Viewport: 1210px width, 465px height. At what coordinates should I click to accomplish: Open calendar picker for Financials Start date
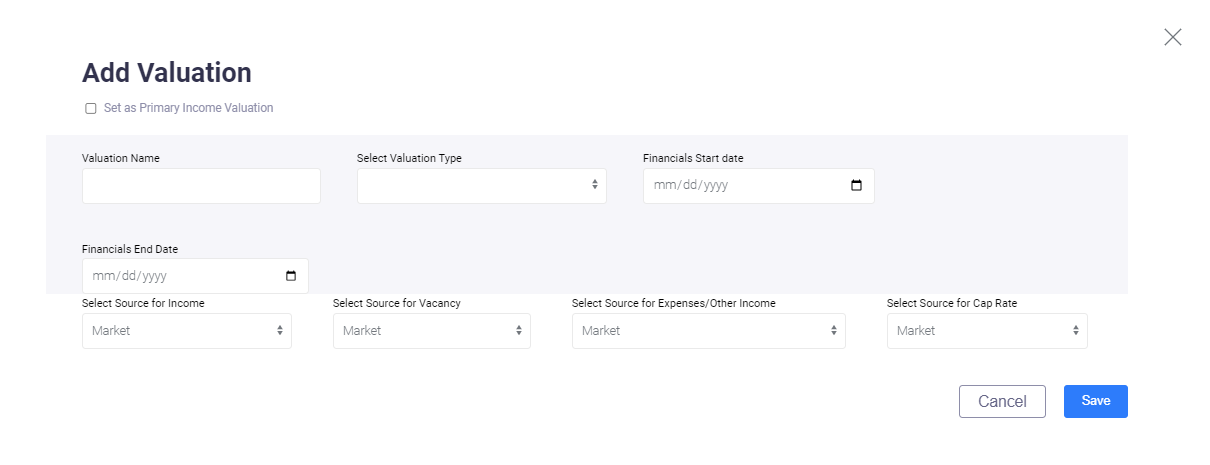pyautogui.click(x=856, y=186)
